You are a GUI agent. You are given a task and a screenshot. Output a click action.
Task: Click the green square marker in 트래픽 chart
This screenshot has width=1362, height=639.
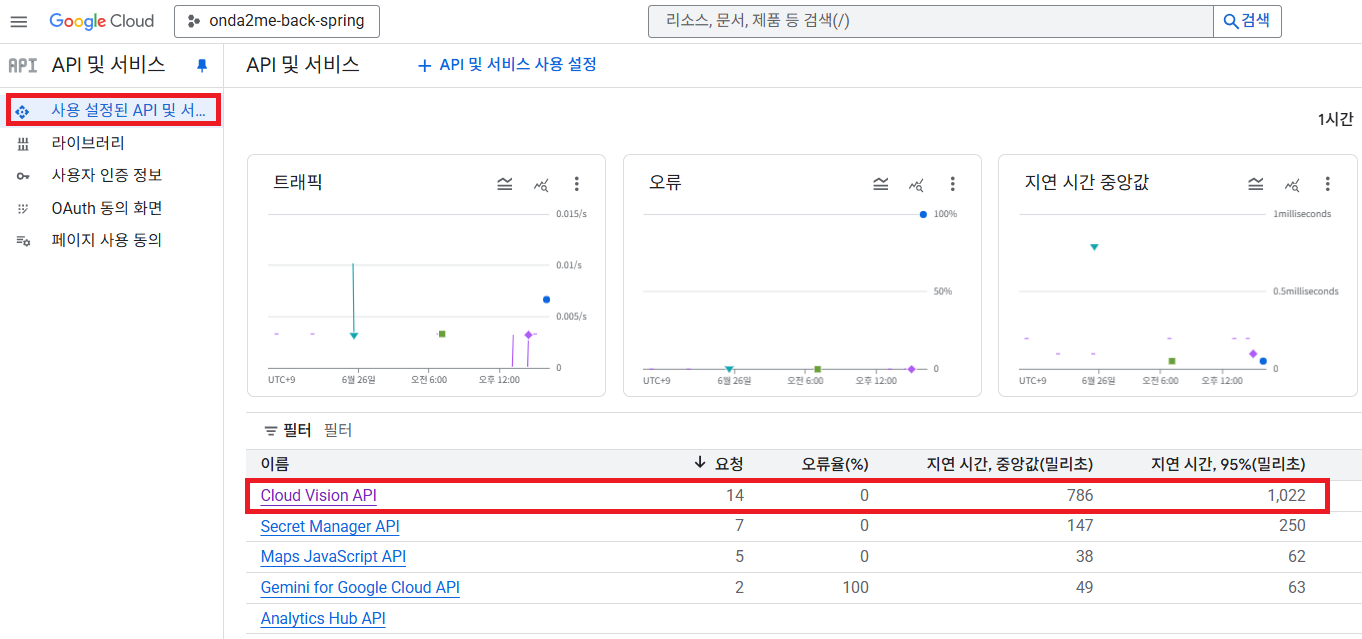click(x=441, y=333)
